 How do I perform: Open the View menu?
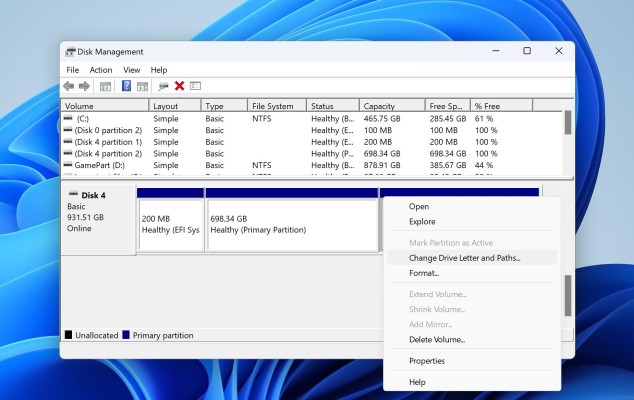point(132,70)
